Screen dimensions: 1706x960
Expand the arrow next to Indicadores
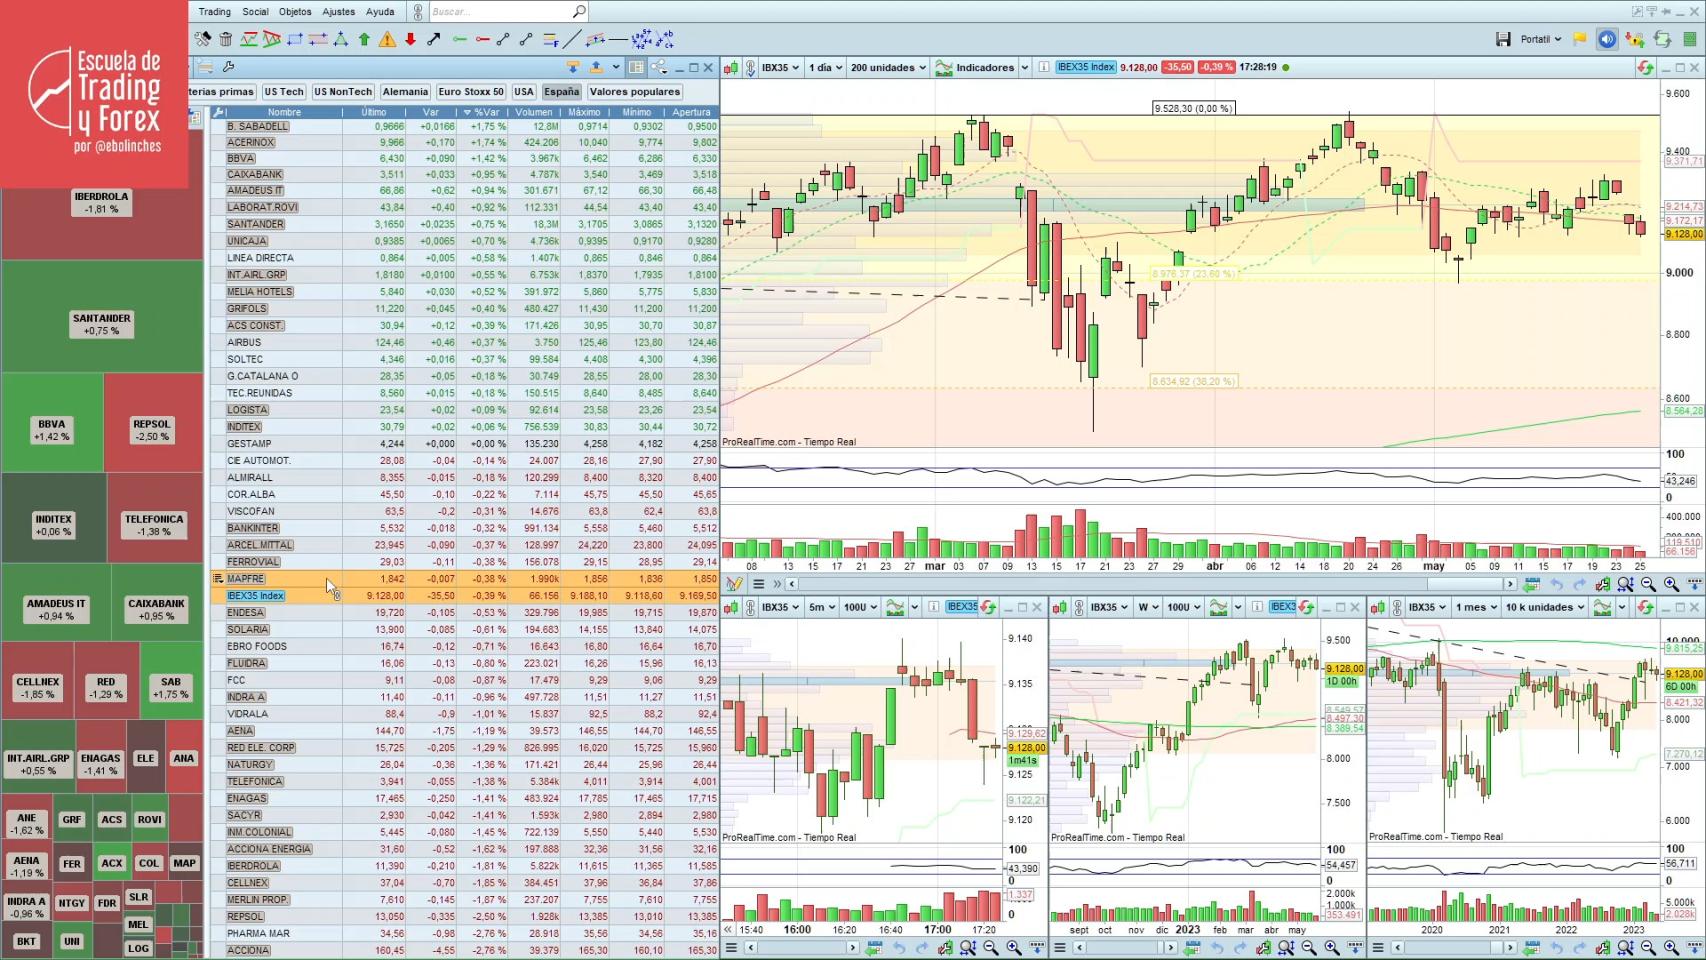pos(1025,67)
